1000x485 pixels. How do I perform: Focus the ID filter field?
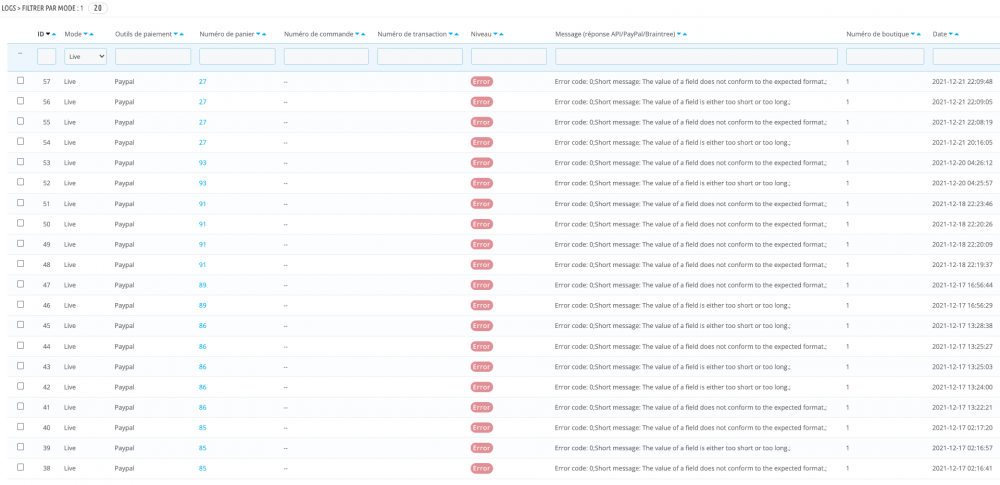[47, 56]
